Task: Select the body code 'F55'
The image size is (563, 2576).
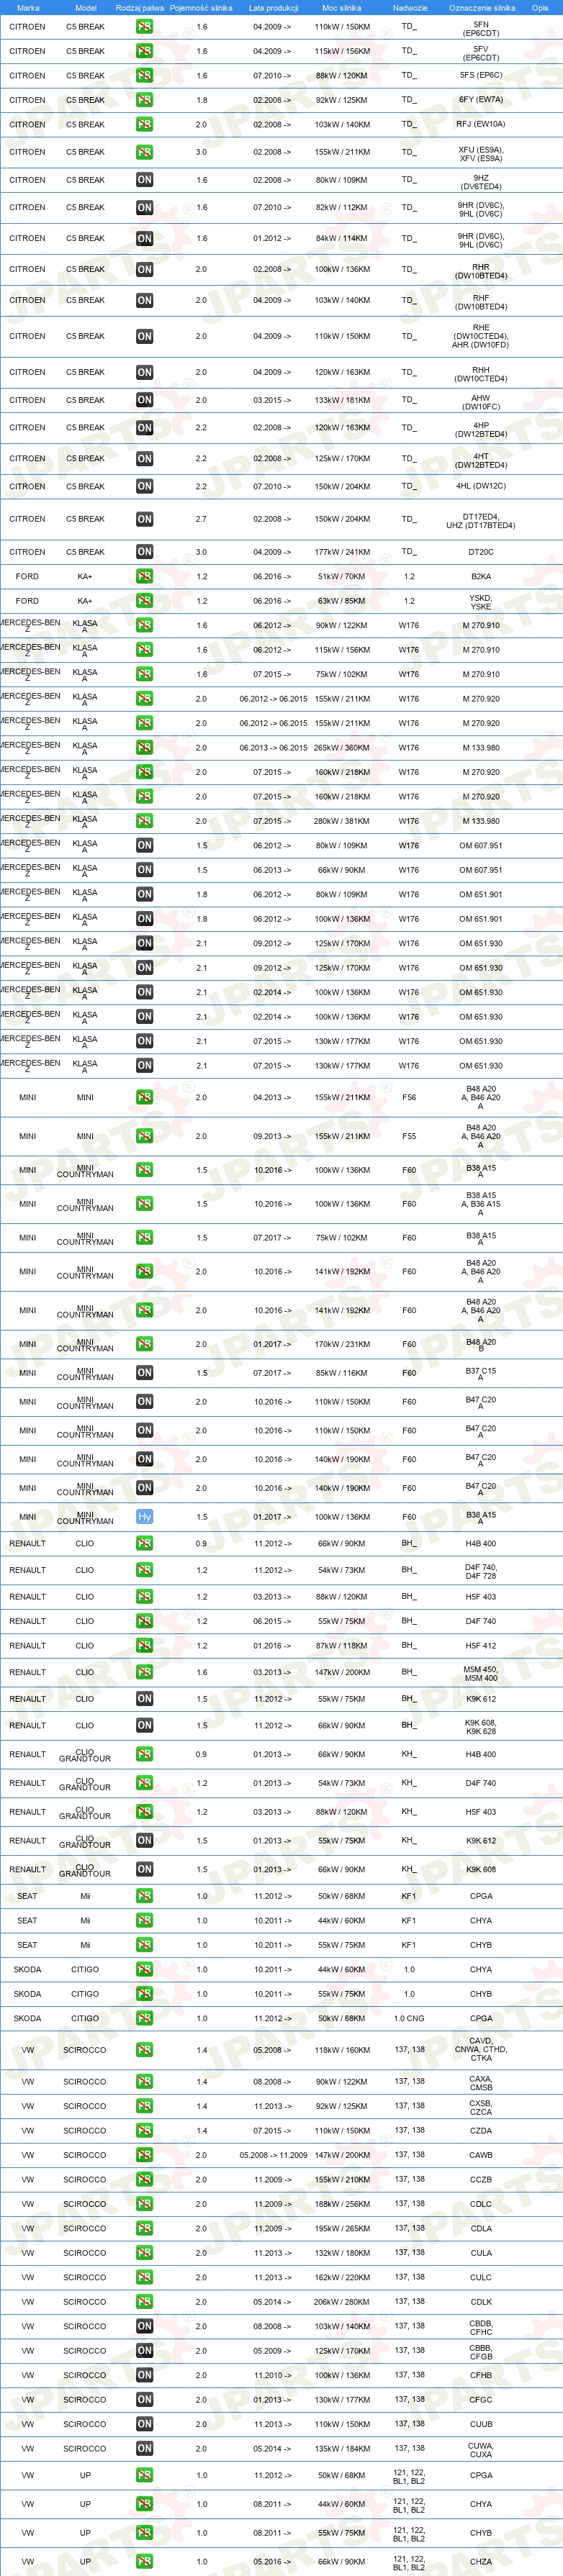Action: coord(409,1136)
